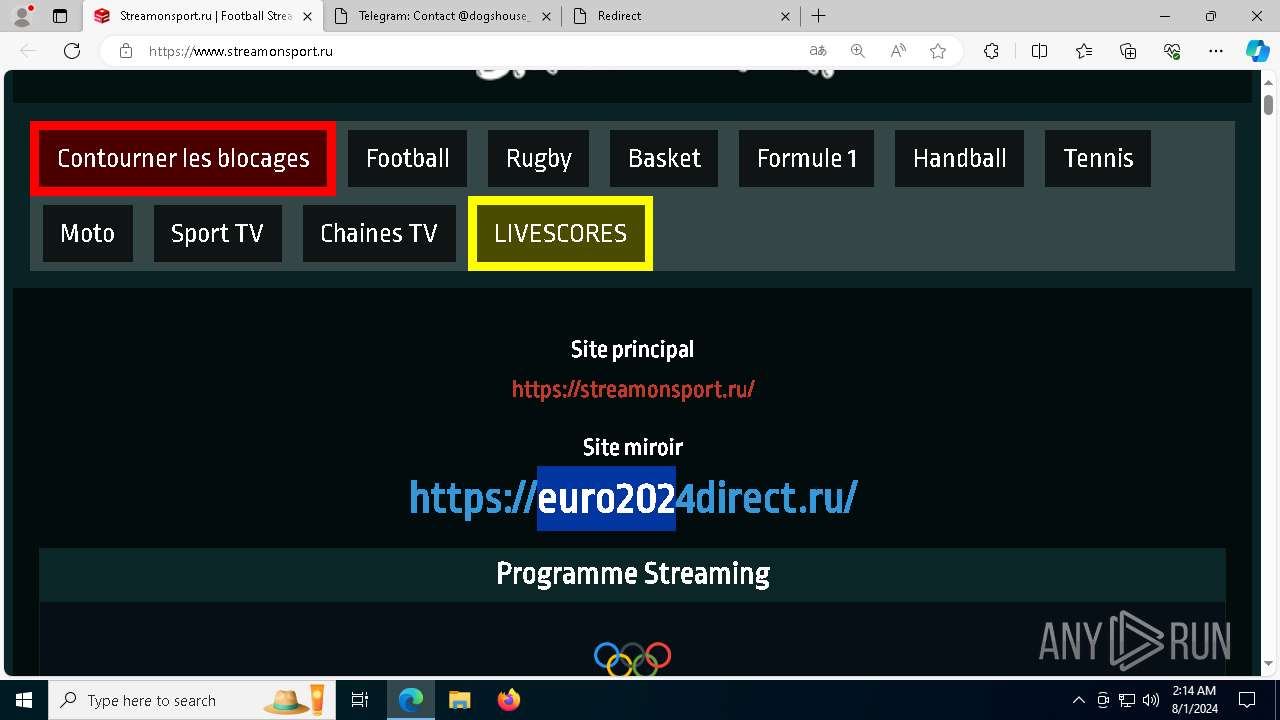
Task: Close the Redirect tab
Action: [786, 16]
